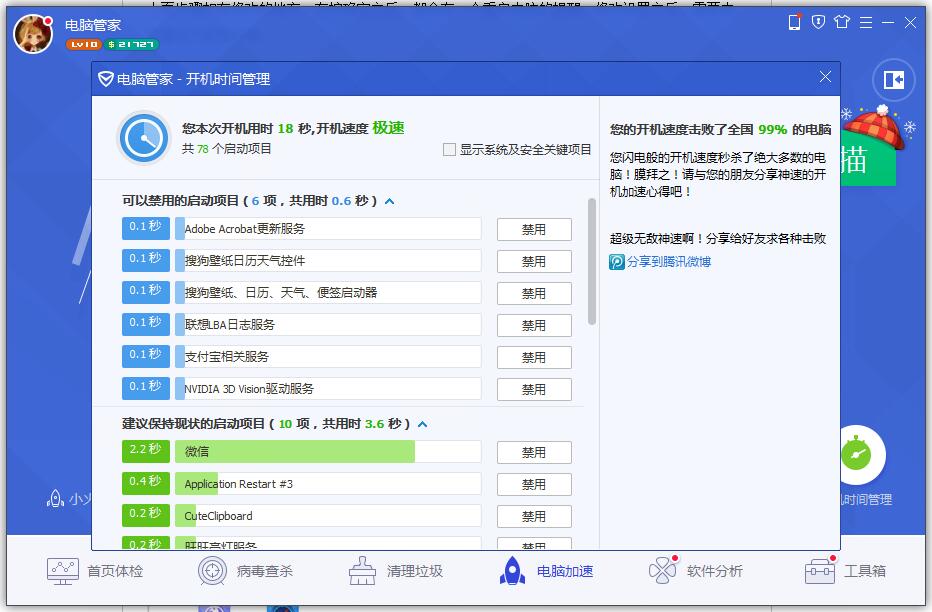
Task: Click the Application Restart #3 time bar
Action: coord(328,484)
